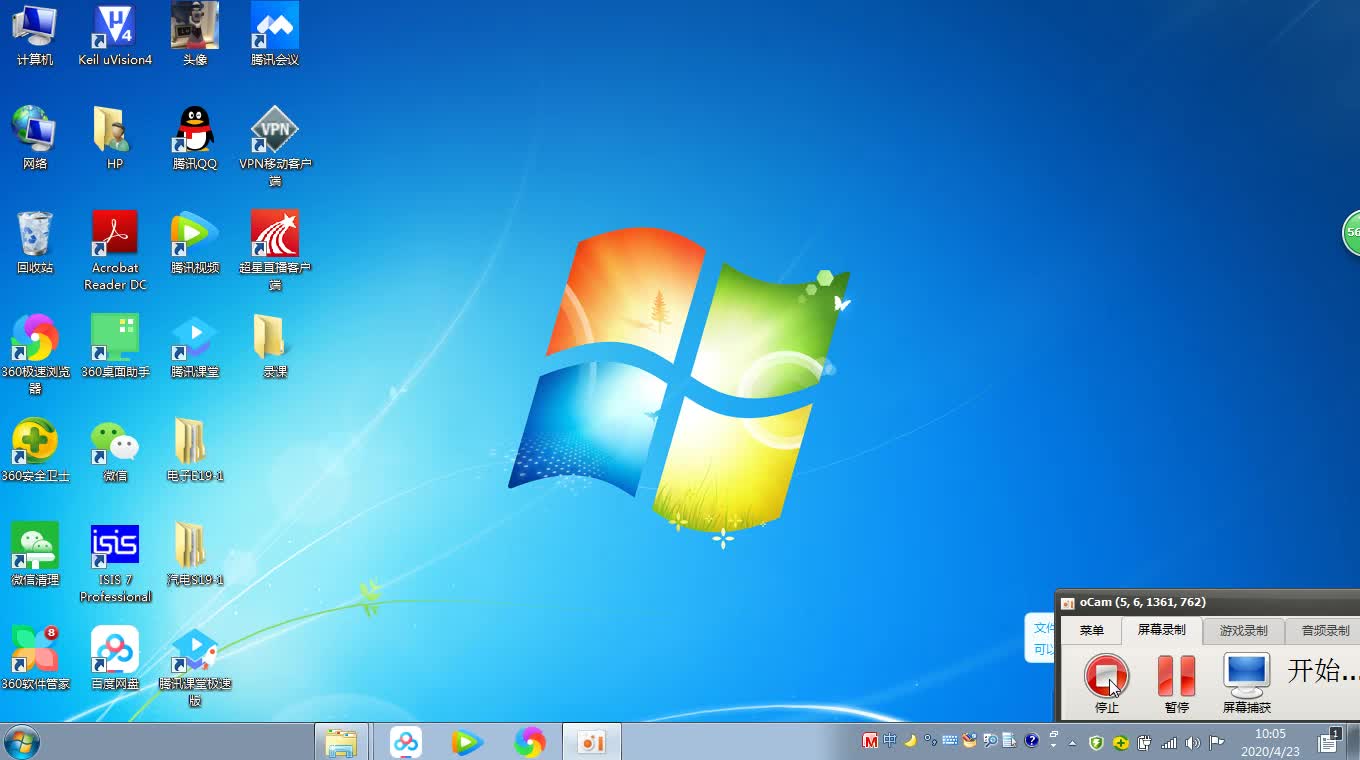Open the Action Center flag icon
The height and width of the screenshot is (760, 1360).
1216,743
